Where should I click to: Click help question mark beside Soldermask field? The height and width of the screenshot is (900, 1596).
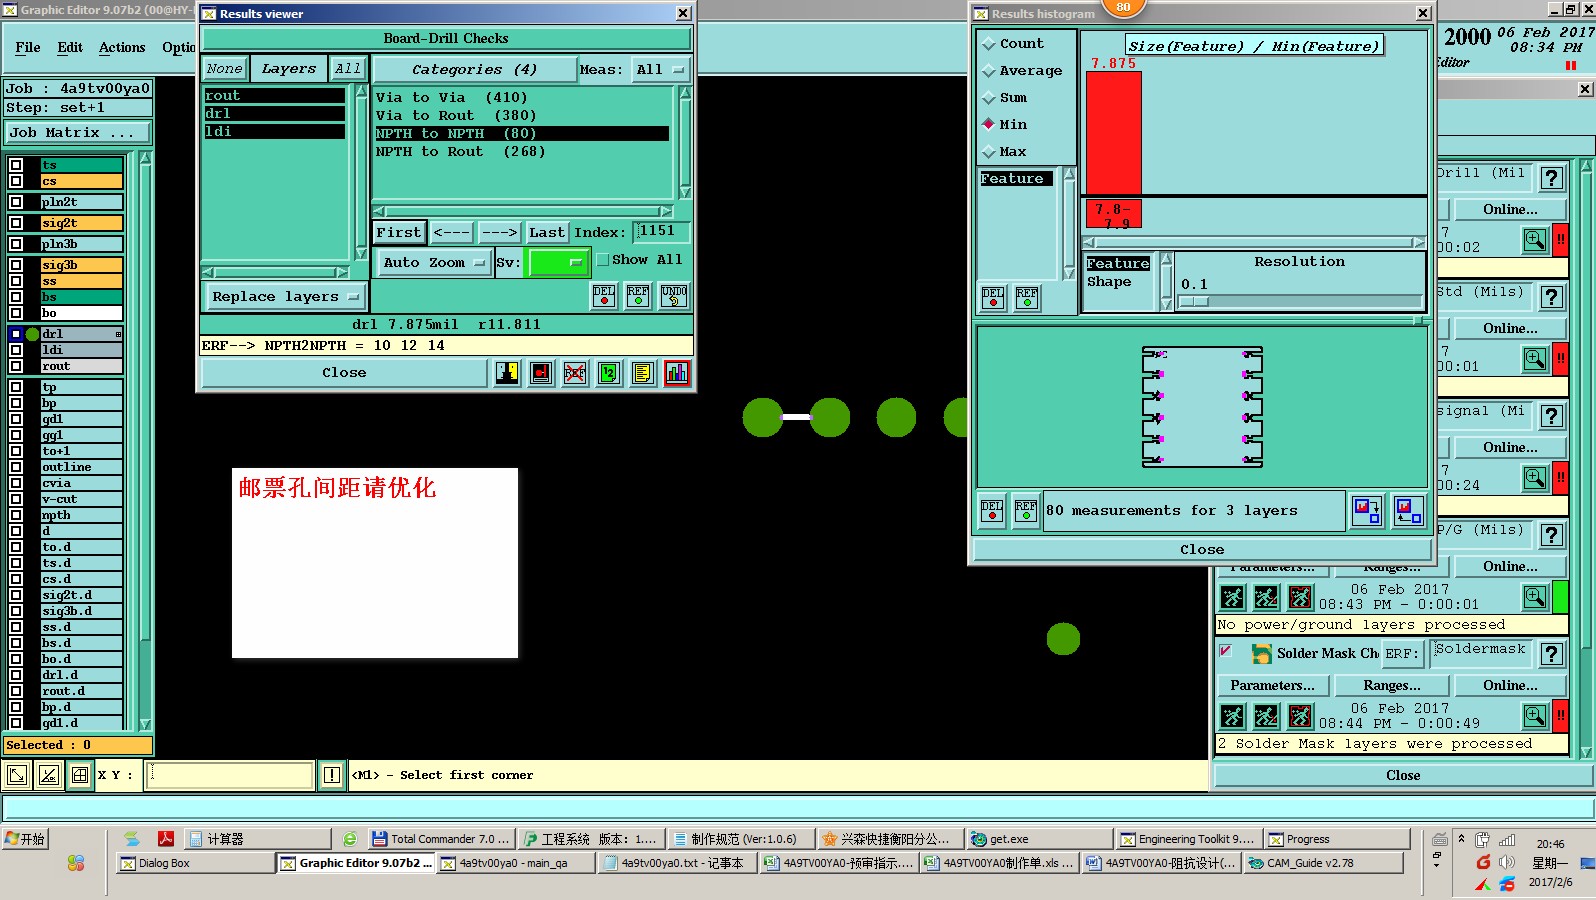[1551, 654]
